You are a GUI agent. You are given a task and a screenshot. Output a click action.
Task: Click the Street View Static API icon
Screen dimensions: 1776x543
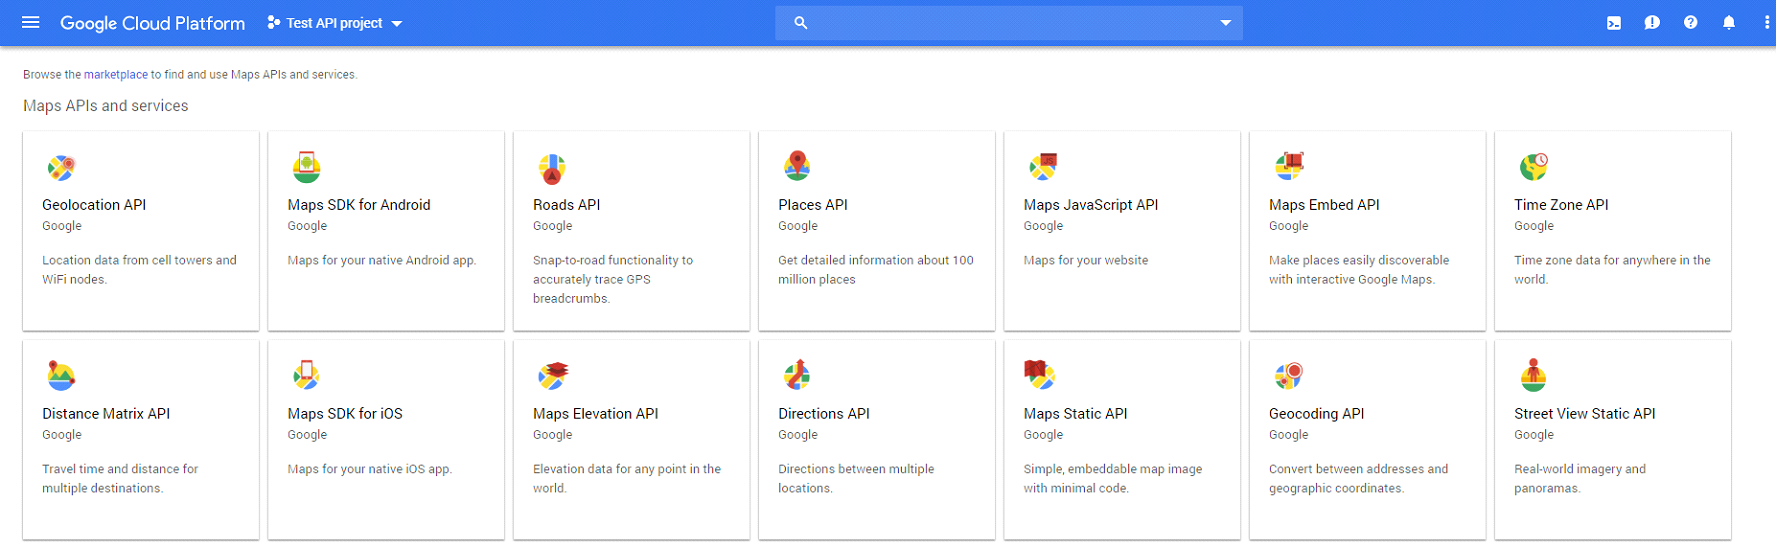point(1533,375)
